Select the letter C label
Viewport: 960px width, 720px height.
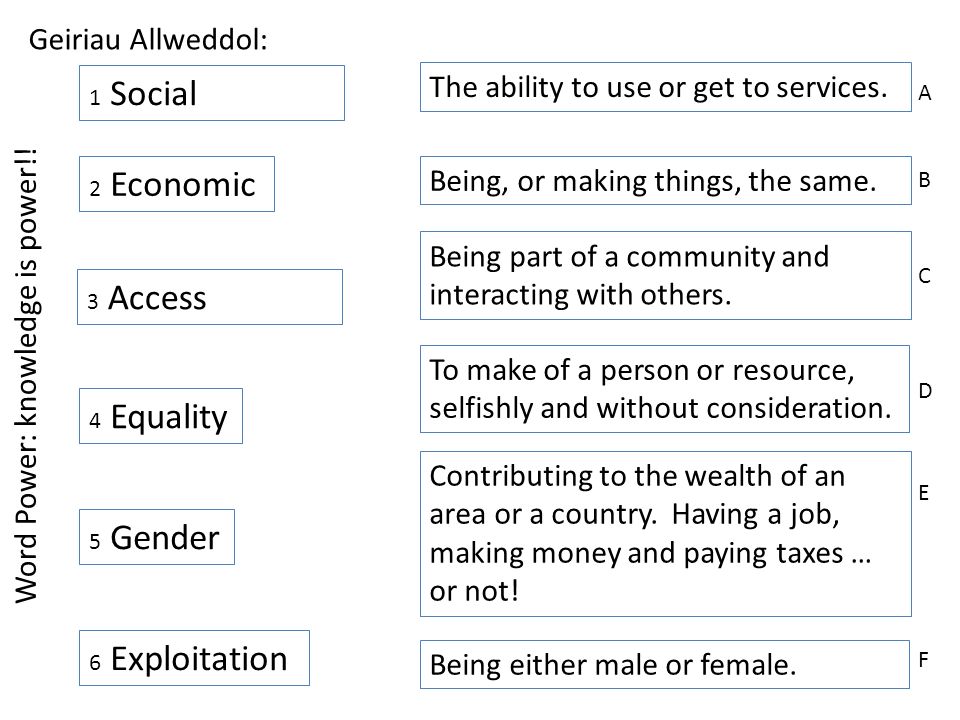[x=924, y=276]
